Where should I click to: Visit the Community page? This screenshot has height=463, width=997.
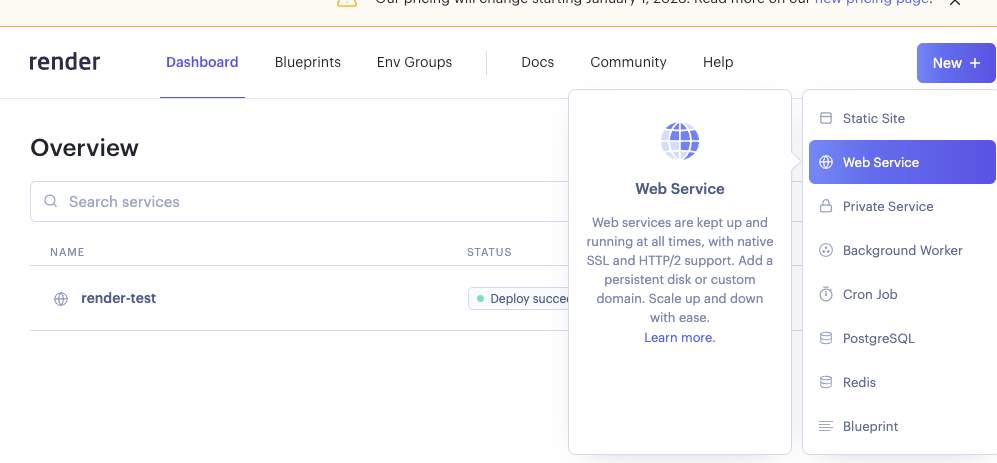pyautogui.click(x=628, y=62)
